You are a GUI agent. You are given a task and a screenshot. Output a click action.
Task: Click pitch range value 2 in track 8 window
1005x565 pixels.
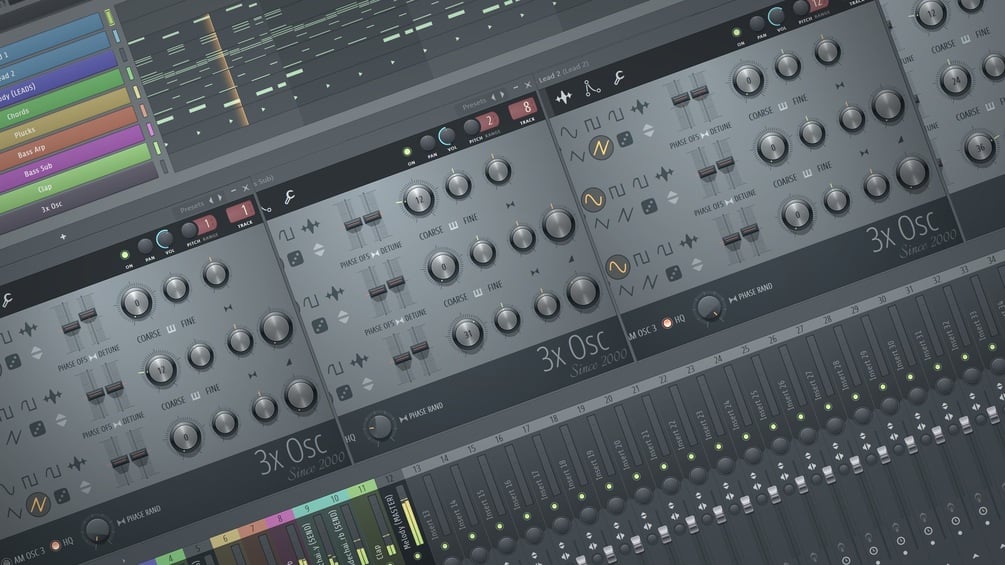(487, 122)
